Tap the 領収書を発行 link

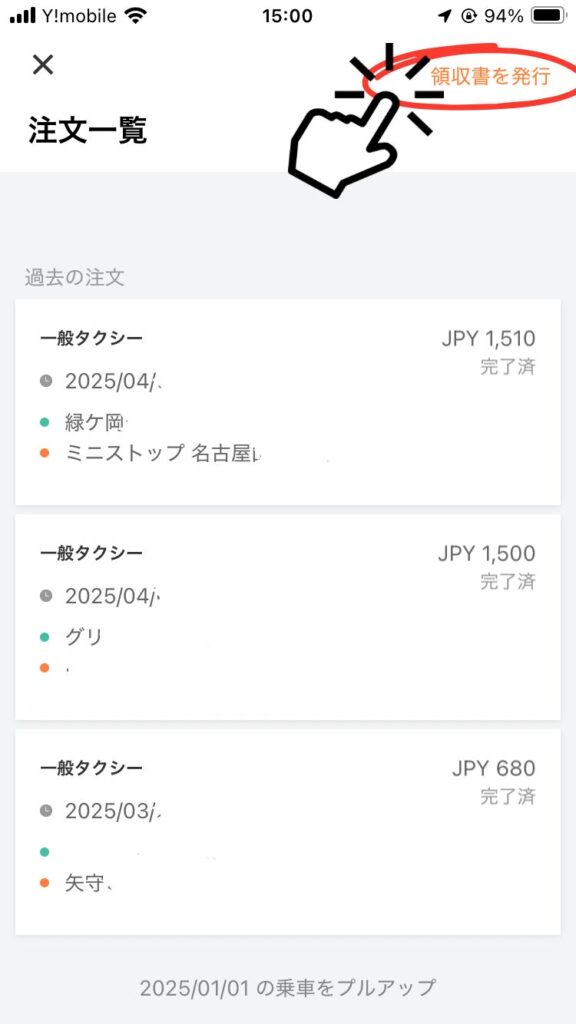[490, 76]
